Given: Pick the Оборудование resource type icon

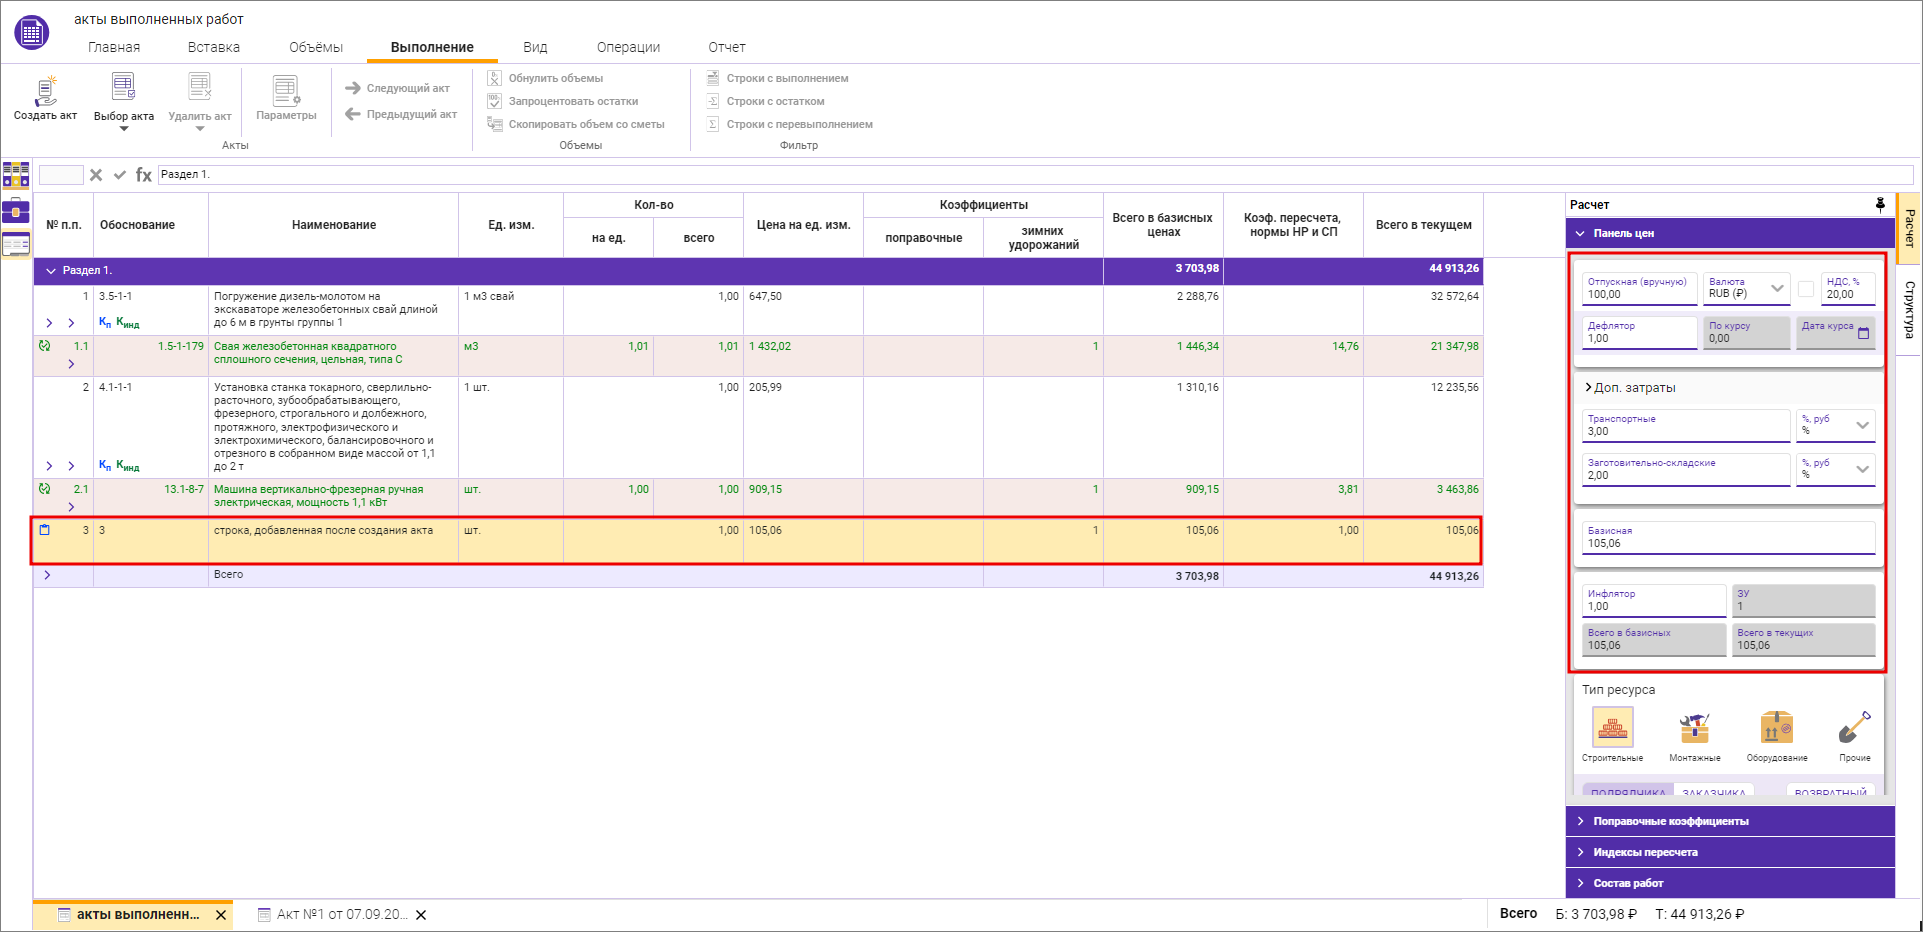Looking at the screenshot, I should (x=1776, y=728).
